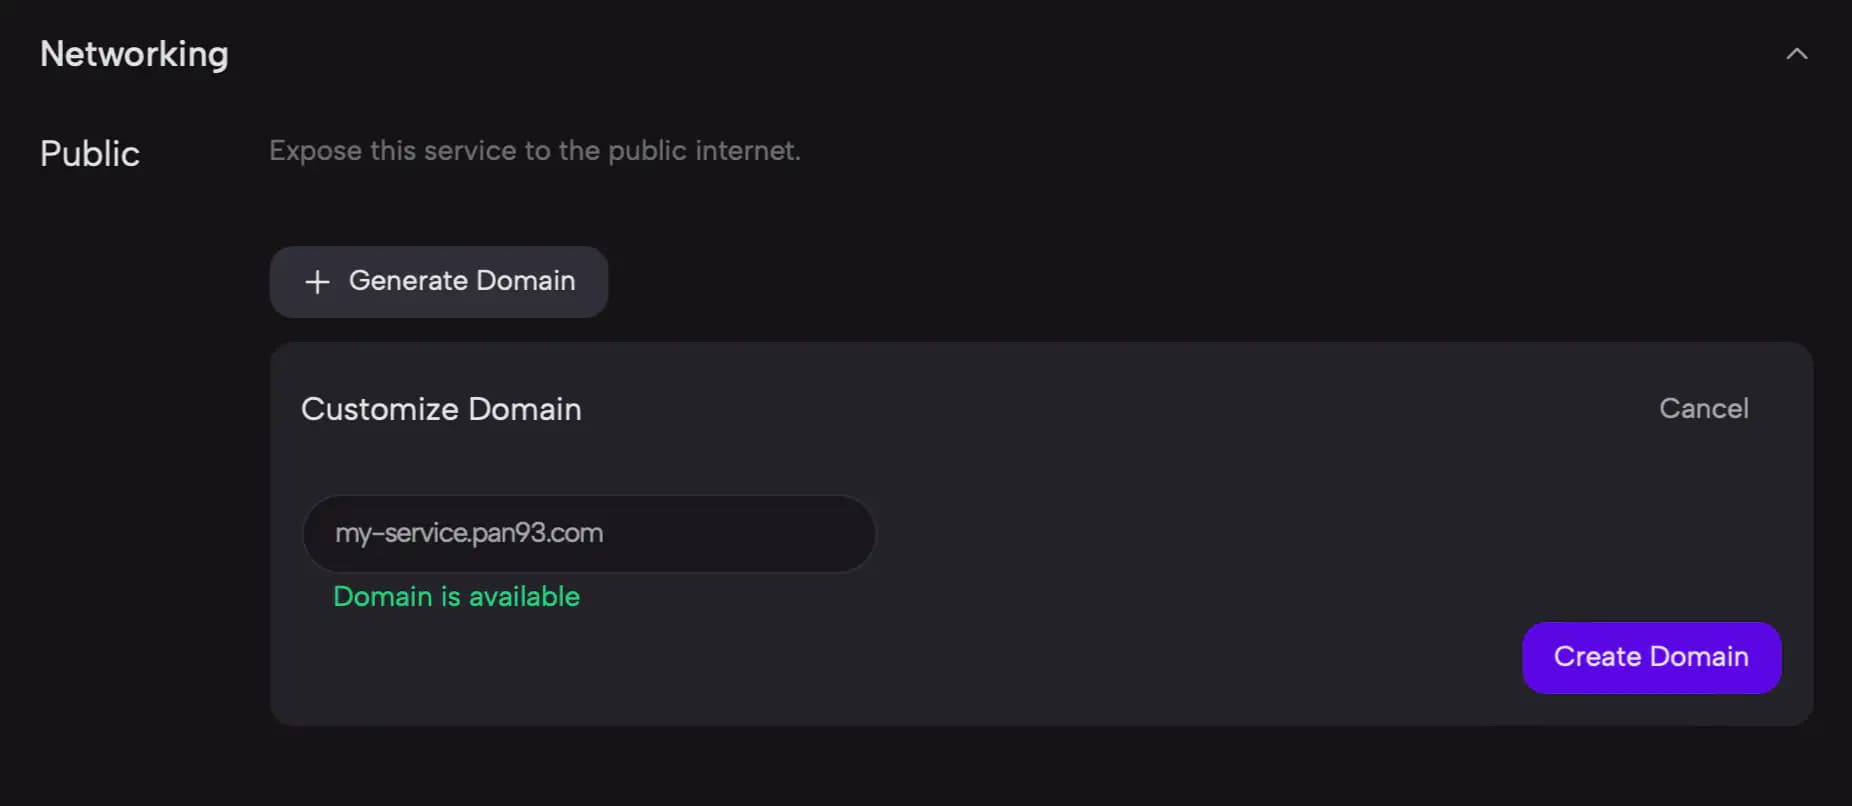Image resolution: width=1852 pixels, height=806 pixels.
Task: Click 'public internet' in the description line
Action: [704, 150]
